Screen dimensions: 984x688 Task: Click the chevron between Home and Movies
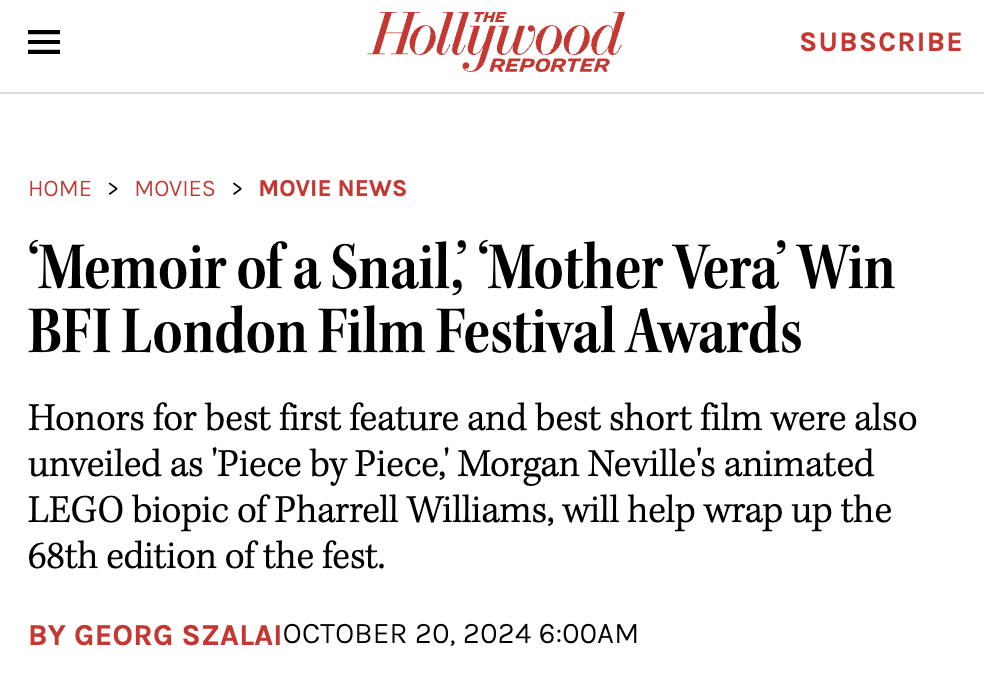click(x=113, y=188)
